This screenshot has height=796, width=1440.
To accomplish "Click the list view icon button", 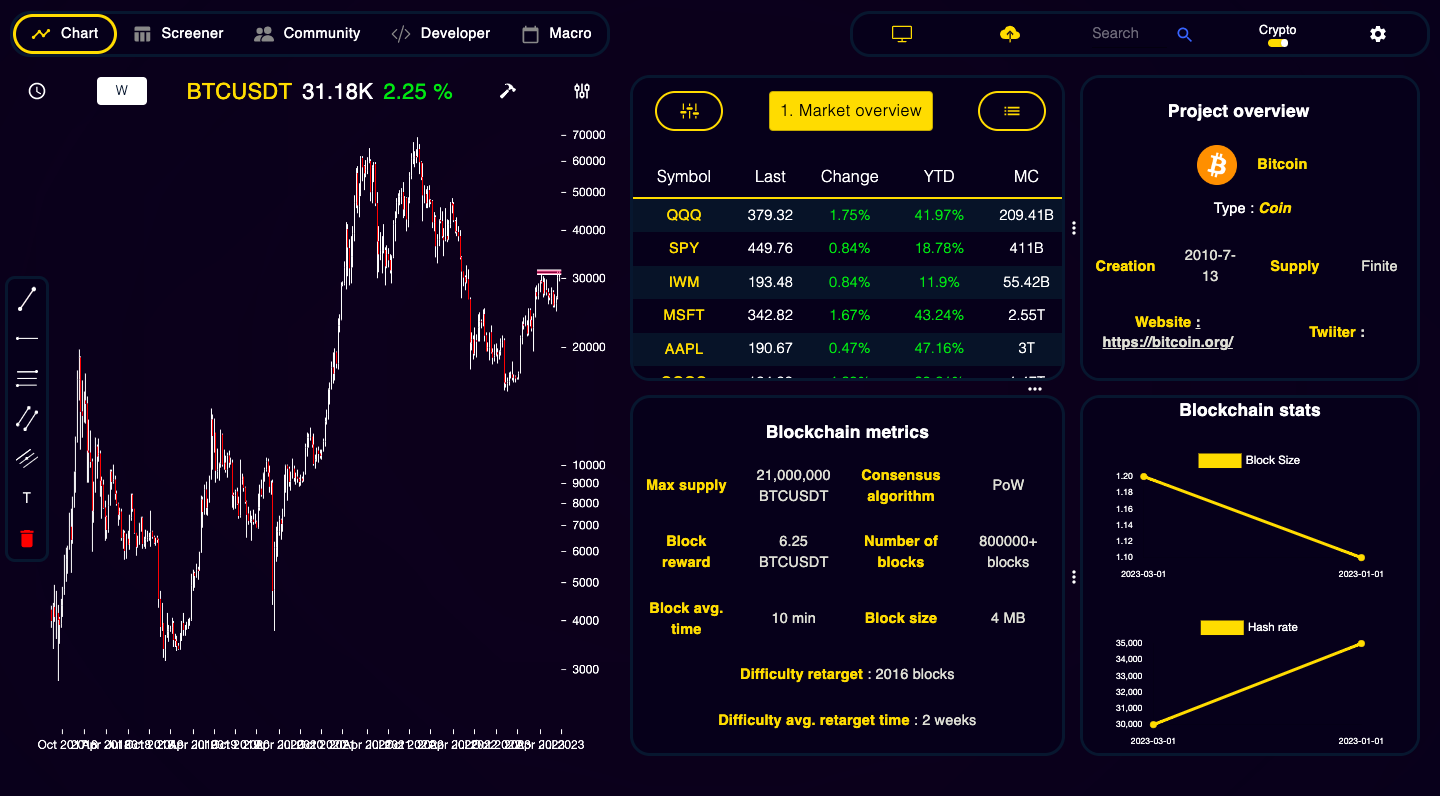I will [x=1012, y=111].
